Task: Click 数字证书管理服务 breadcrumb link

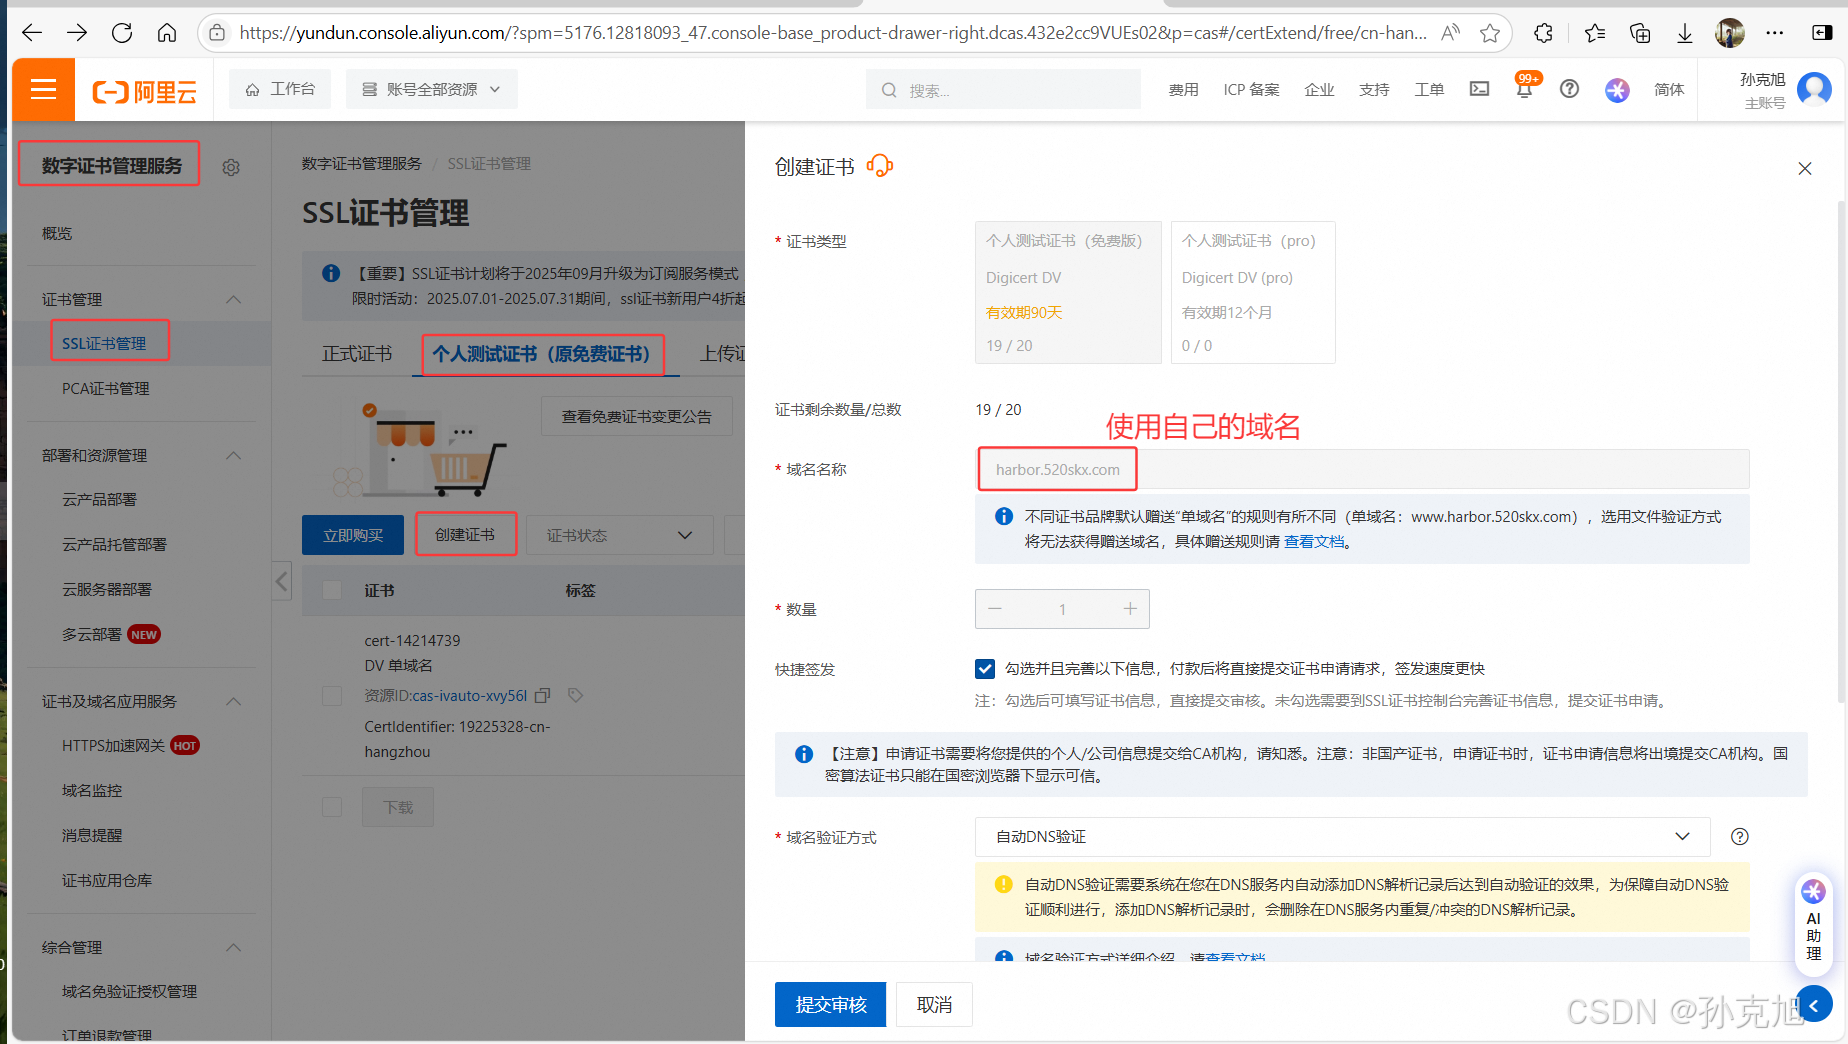Action: pyautogui.click(x=362, y=163)
